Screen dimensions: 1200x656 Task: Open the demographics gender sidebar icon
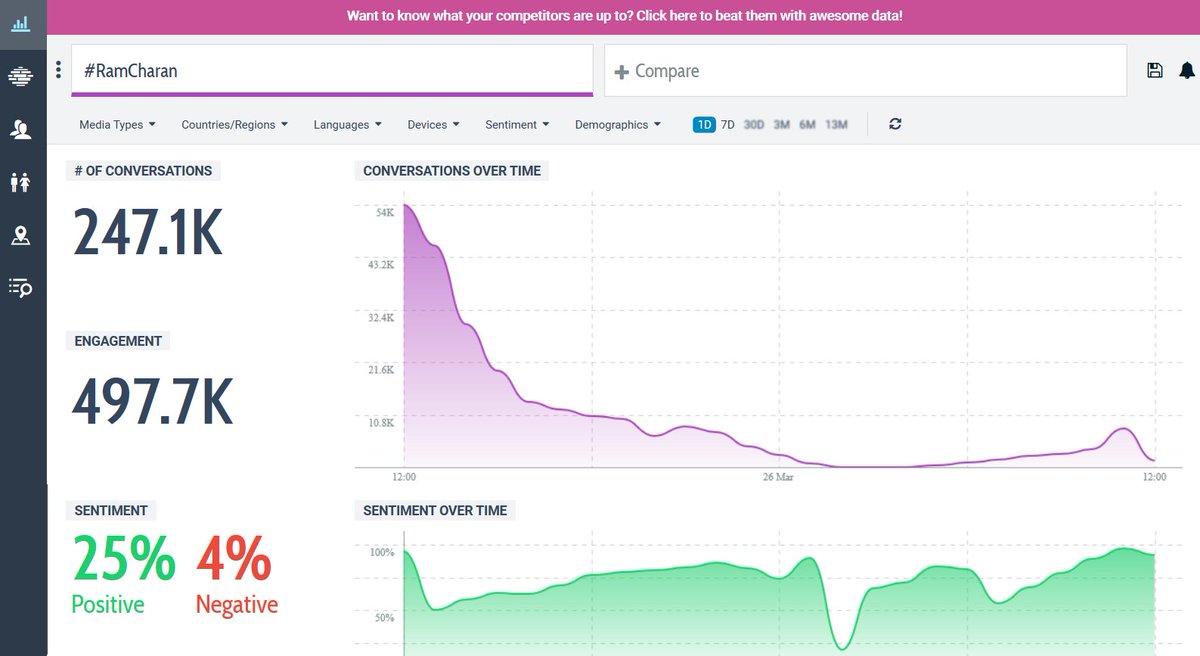[20, 182]
